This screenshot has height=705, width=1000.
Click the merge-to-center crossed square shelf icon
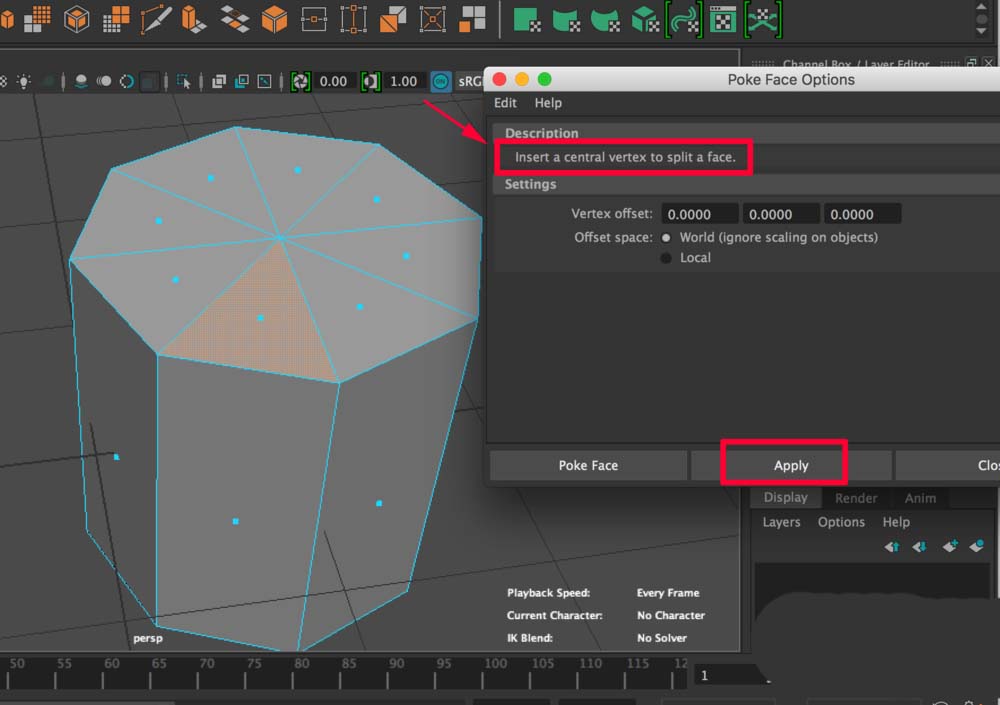[x=432, y=19]
